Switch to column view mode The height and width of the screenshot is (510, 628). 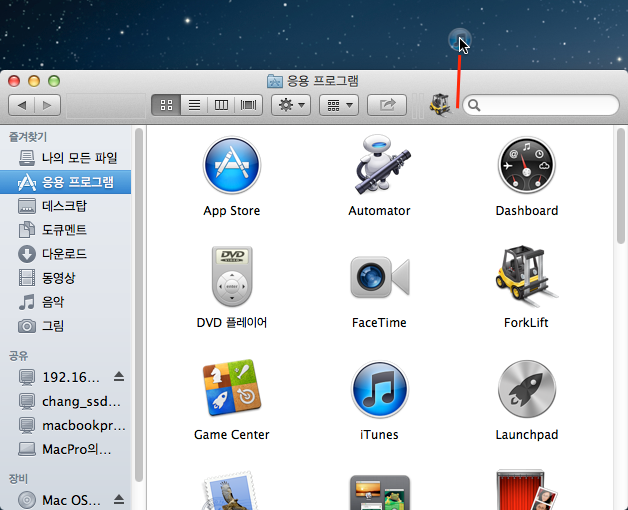coord(221,105)
